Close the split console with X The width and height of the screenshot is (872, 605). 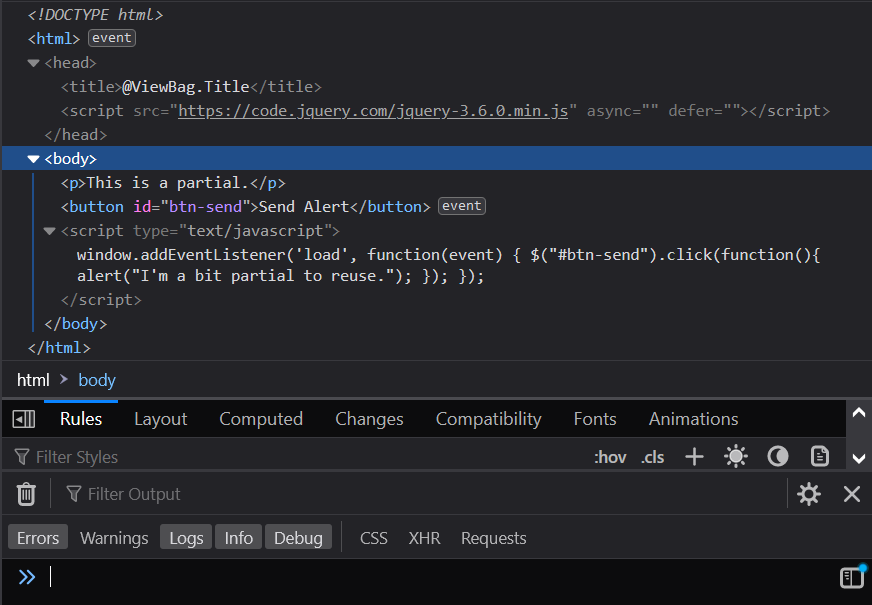click(x=851, y=494)
